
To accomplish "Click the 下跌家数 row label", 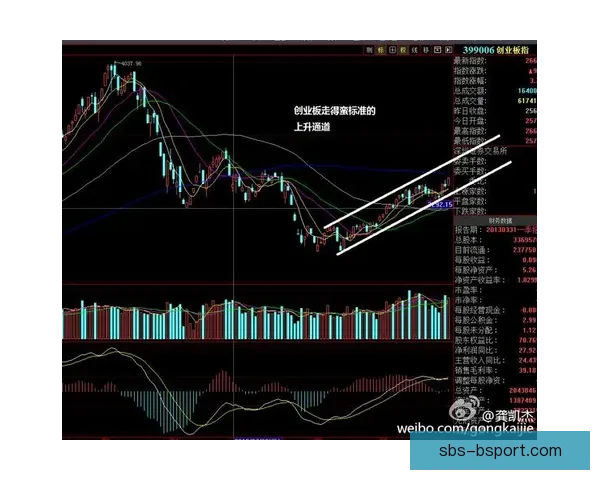I will pos(470,211).
